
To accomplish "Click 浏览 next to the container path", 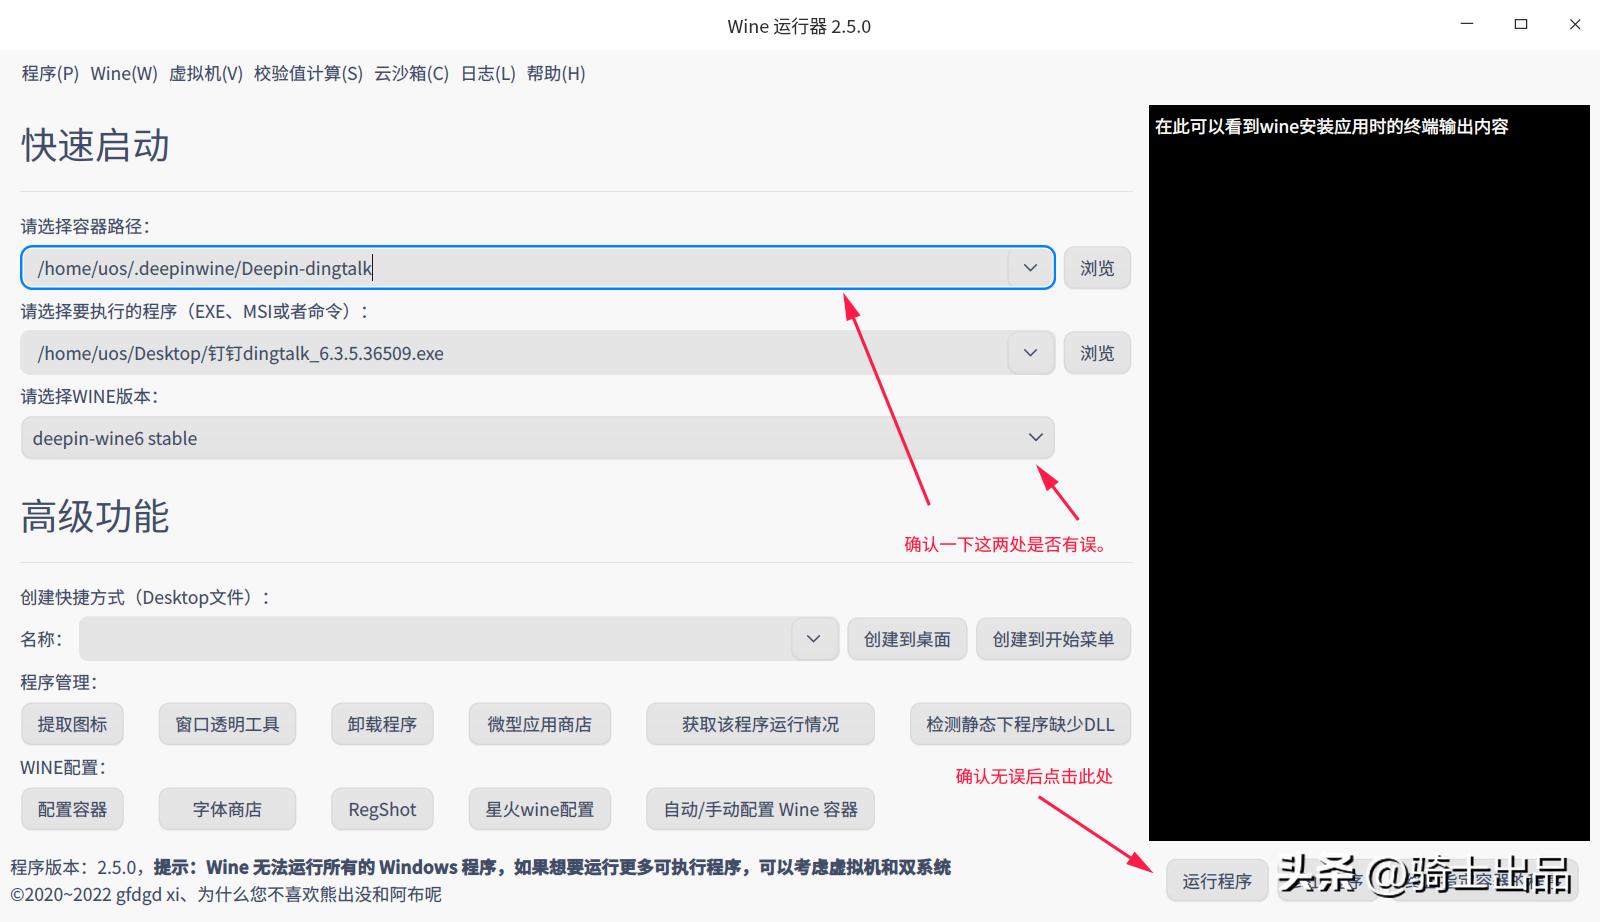I will click(x=1097, y=267).
